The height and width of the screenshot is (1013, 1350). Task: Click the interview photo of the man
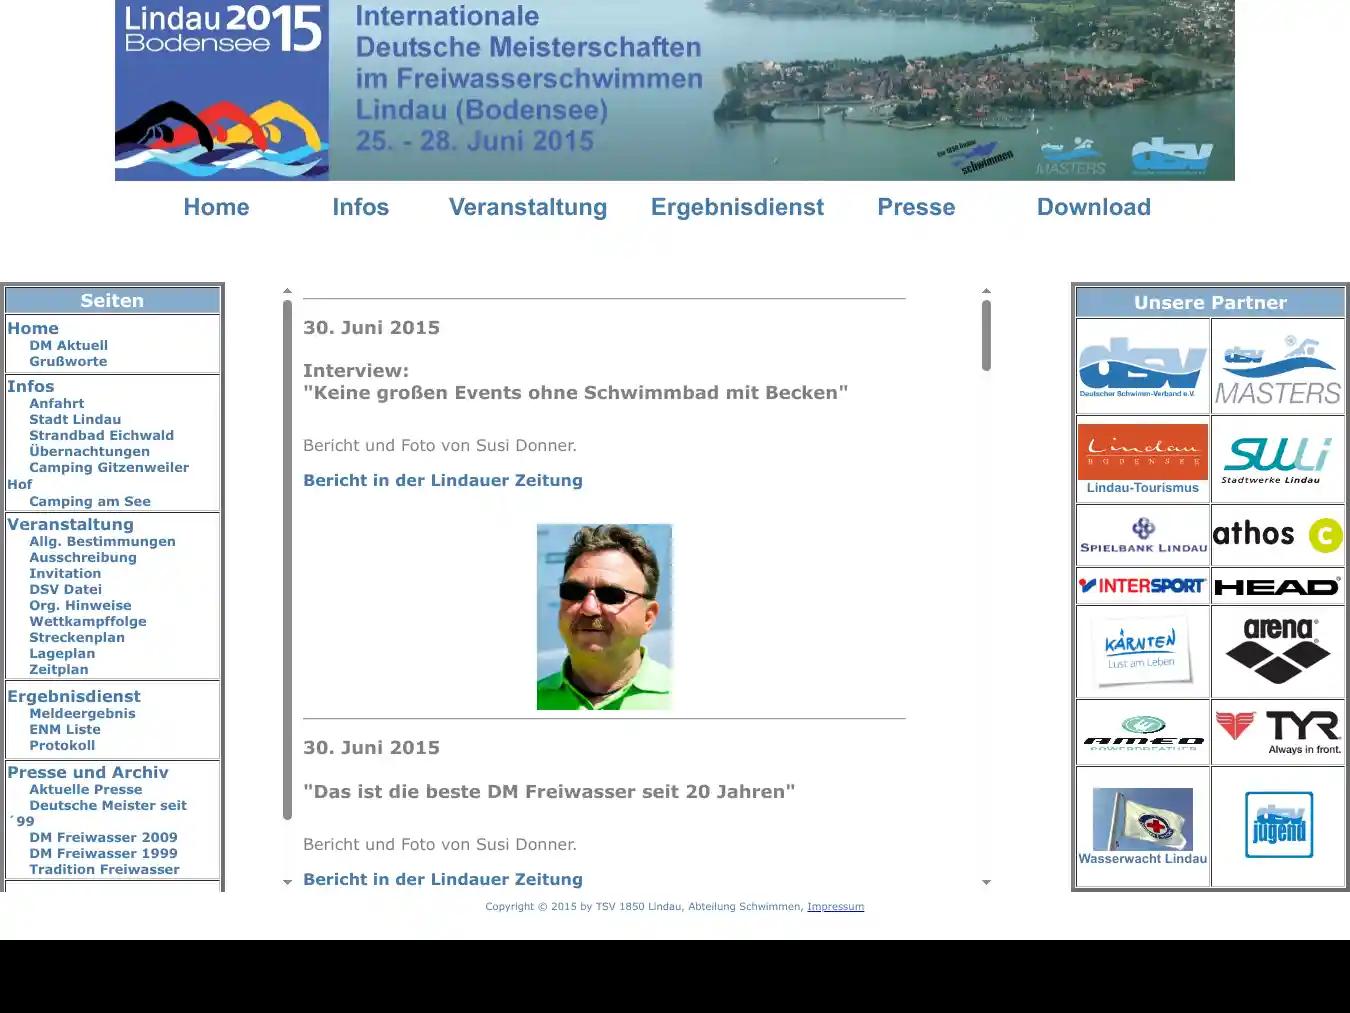coord(604,616)
